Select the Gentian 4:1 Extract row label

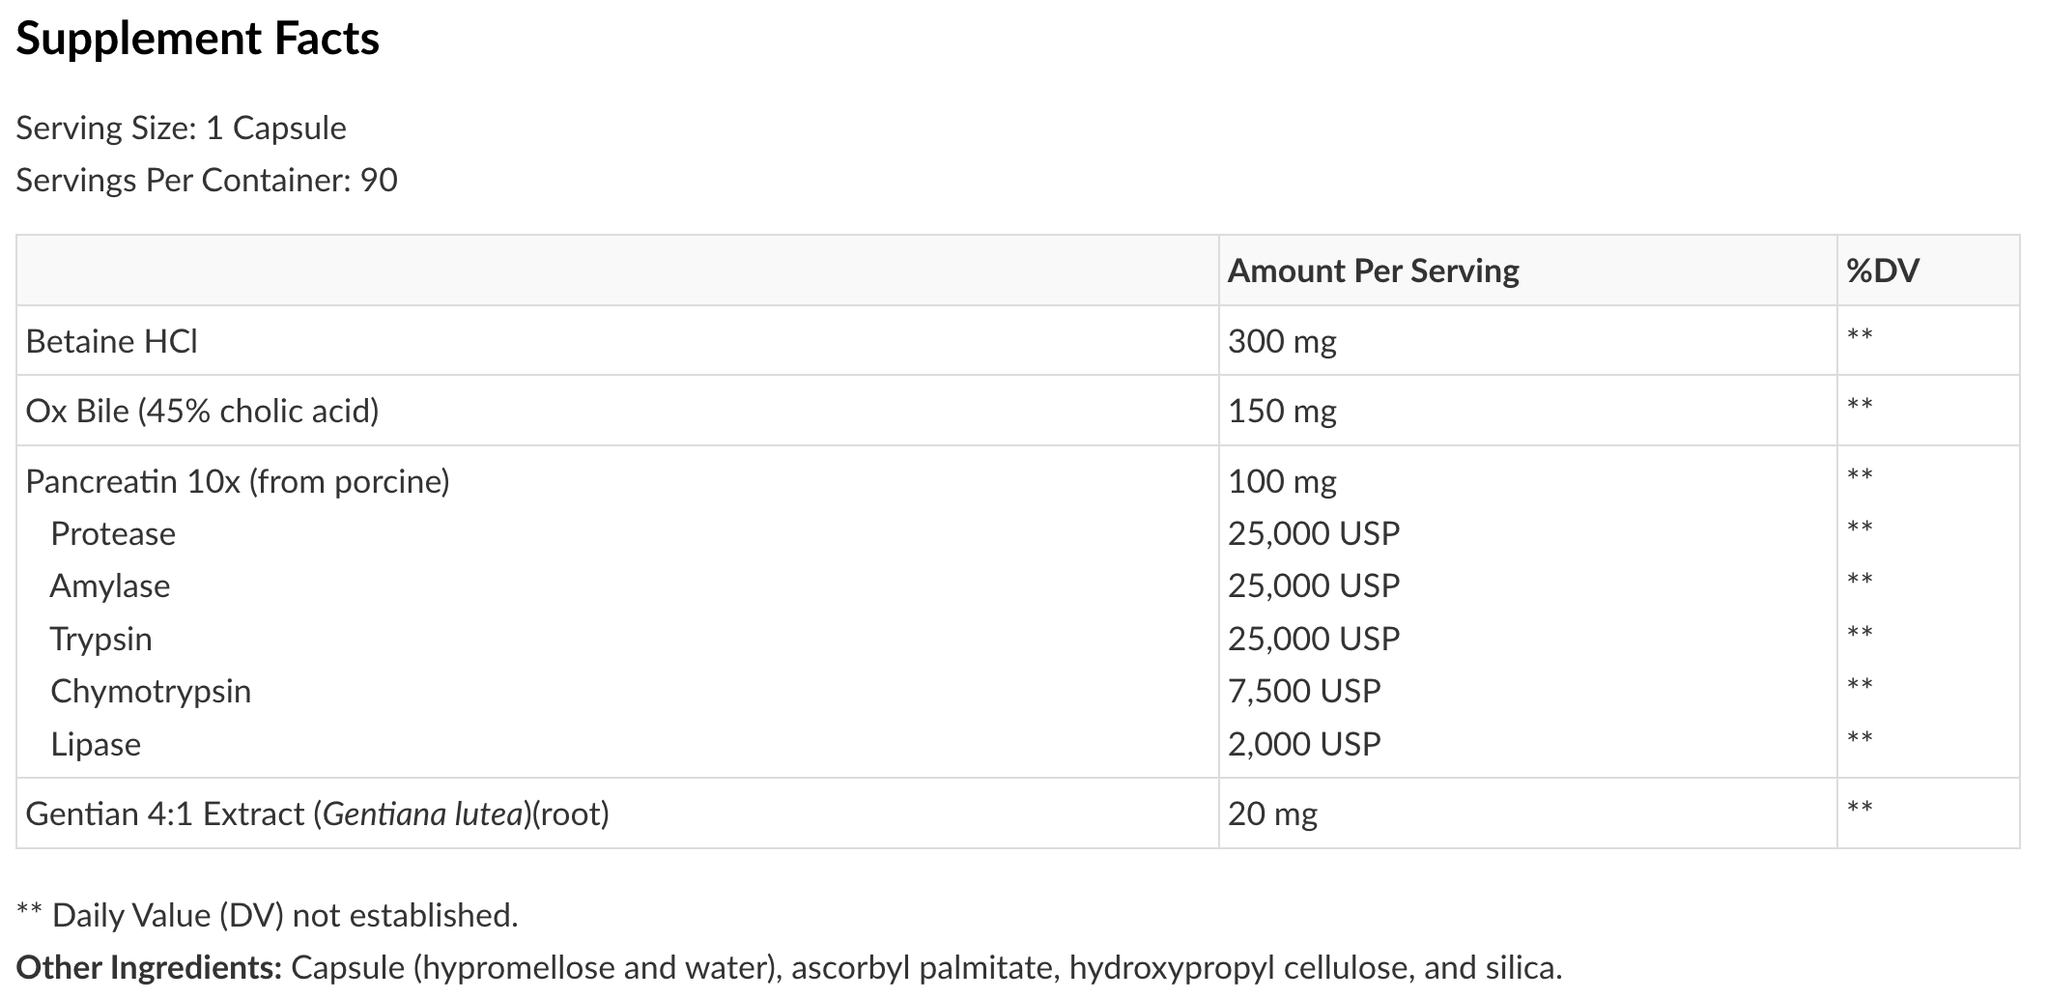(317, 814)
